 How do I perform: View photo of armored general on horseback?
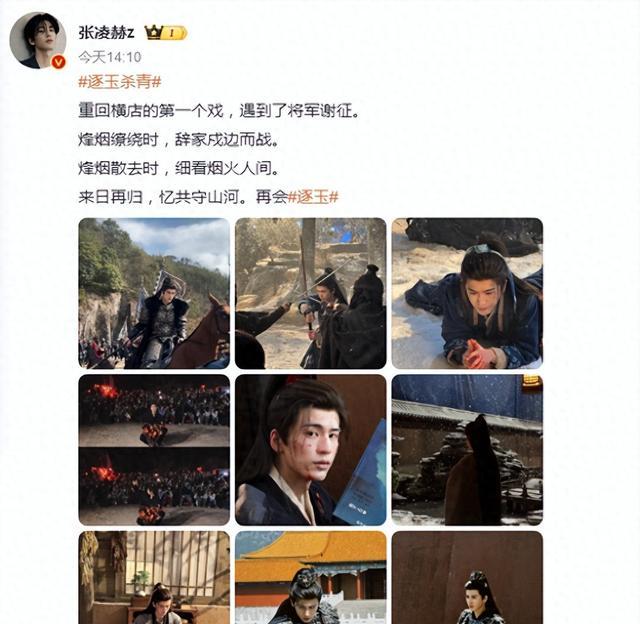[154, 293]
